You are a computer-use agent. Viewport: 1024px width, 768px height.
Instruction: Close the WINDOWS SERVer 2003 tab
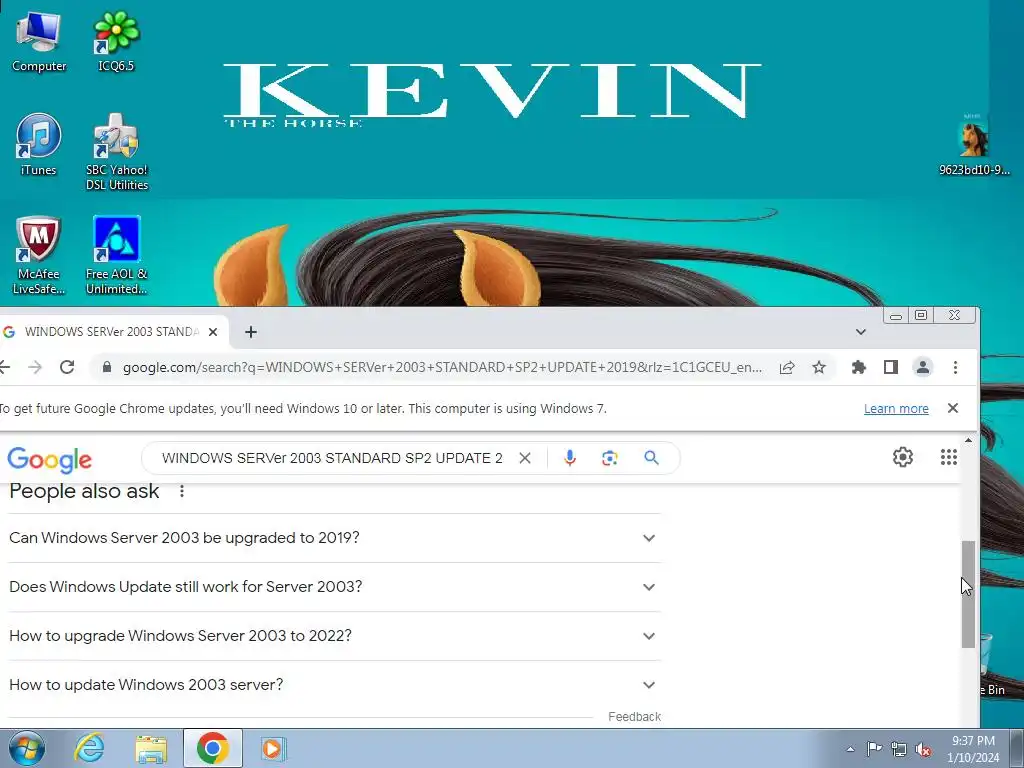coord(213,332)
